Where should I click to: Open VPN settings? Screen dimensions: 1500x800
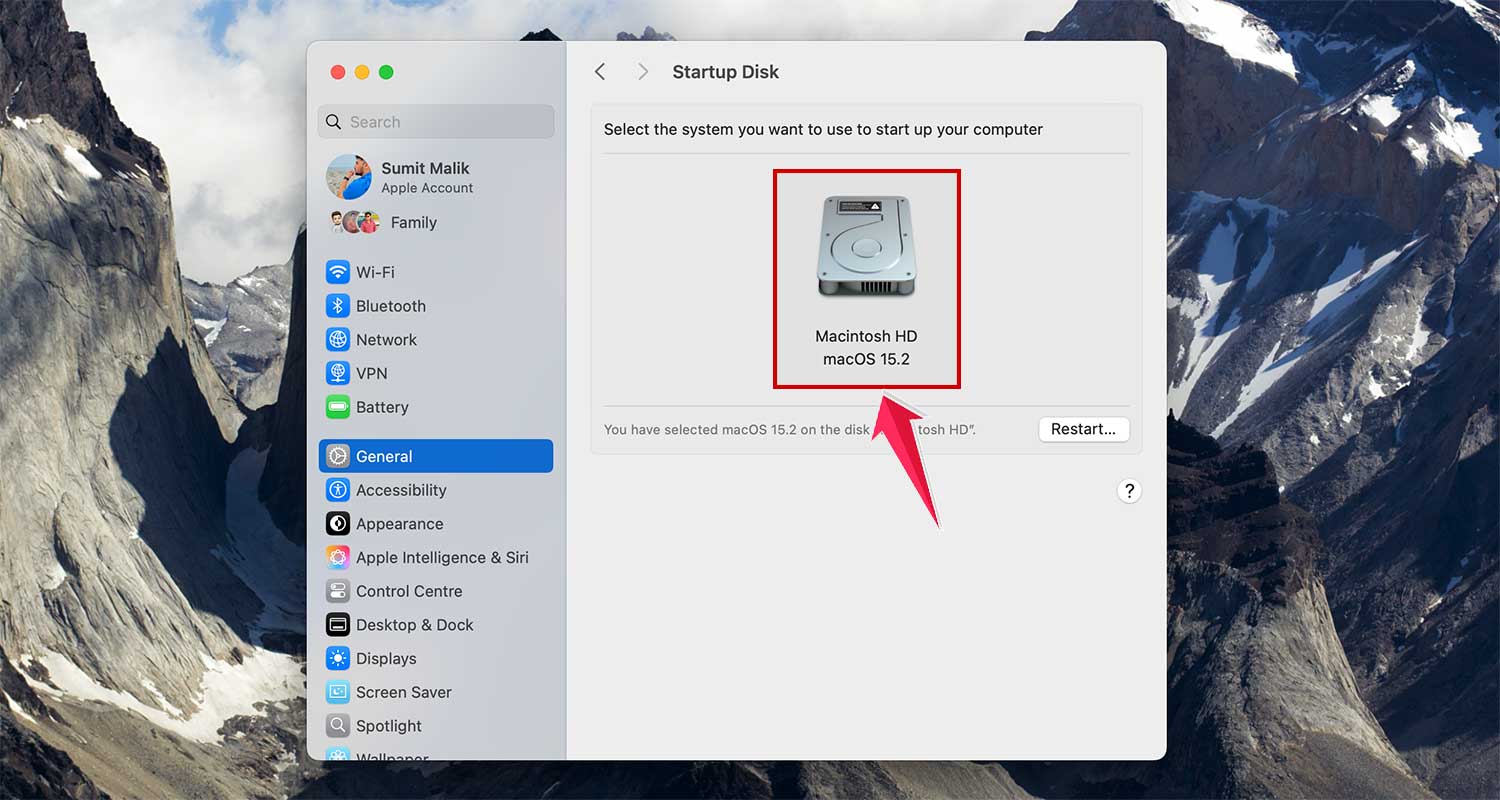coord(370,373)
